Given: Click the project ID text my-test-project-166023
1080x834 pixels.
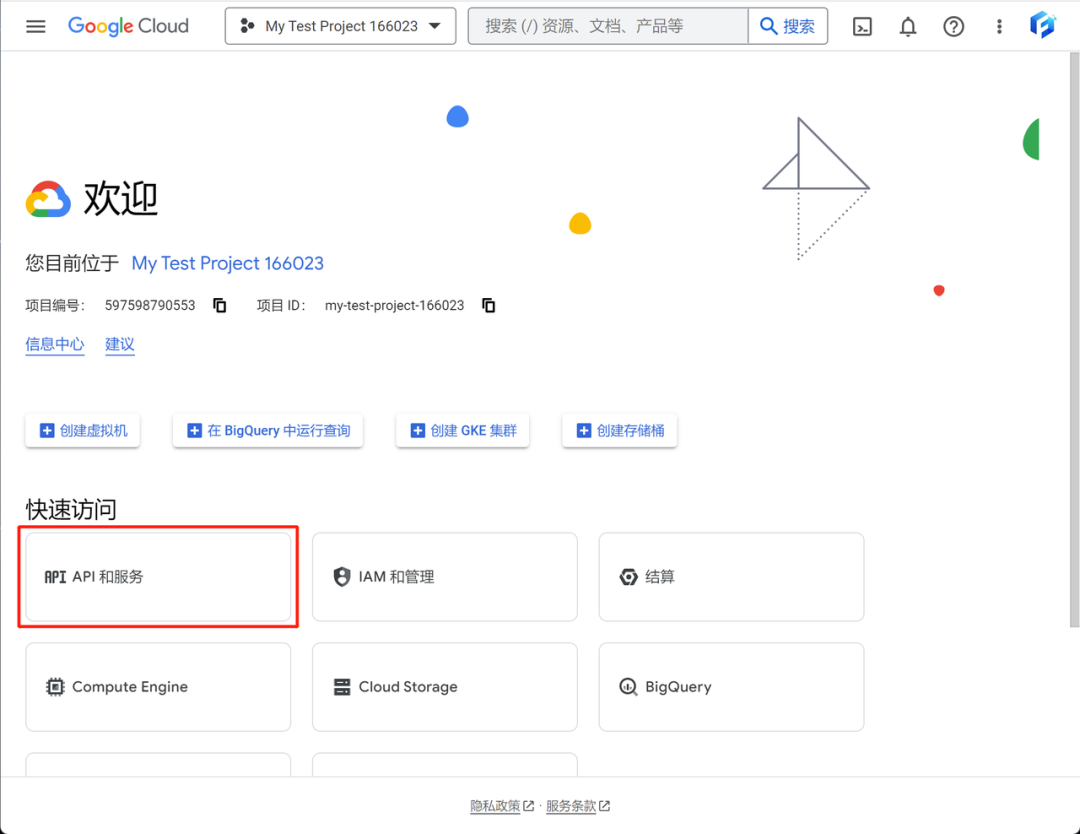Looking at the screenshot, I should coord(395,305).
